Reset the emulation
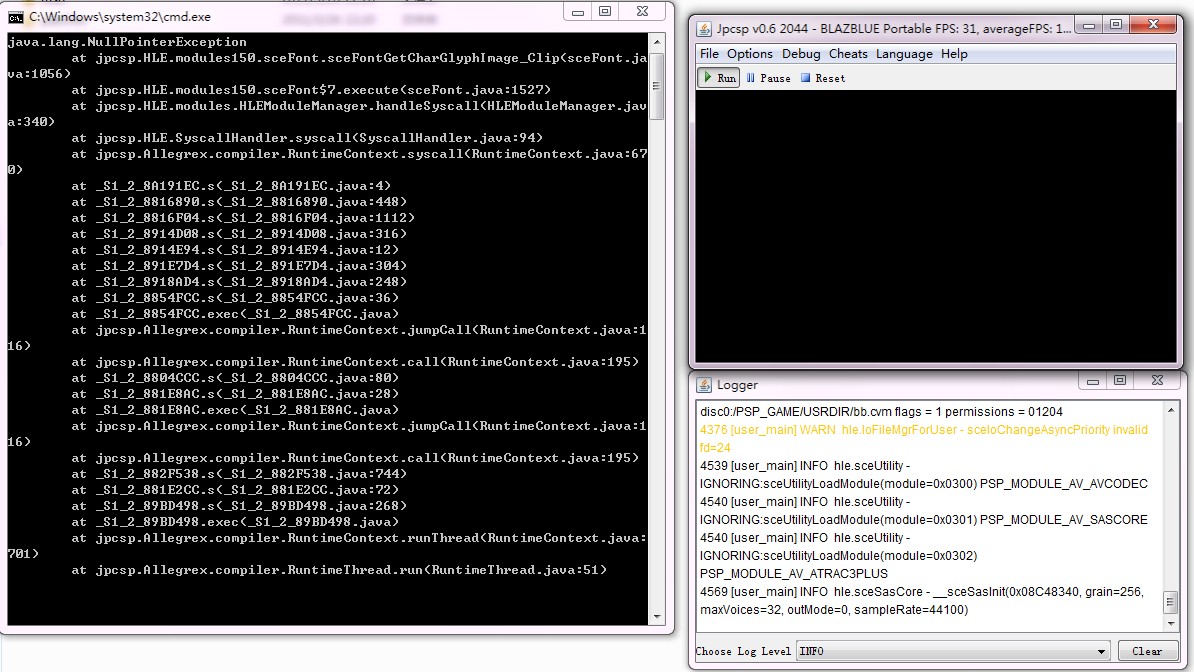 click(x=823, y=78)
